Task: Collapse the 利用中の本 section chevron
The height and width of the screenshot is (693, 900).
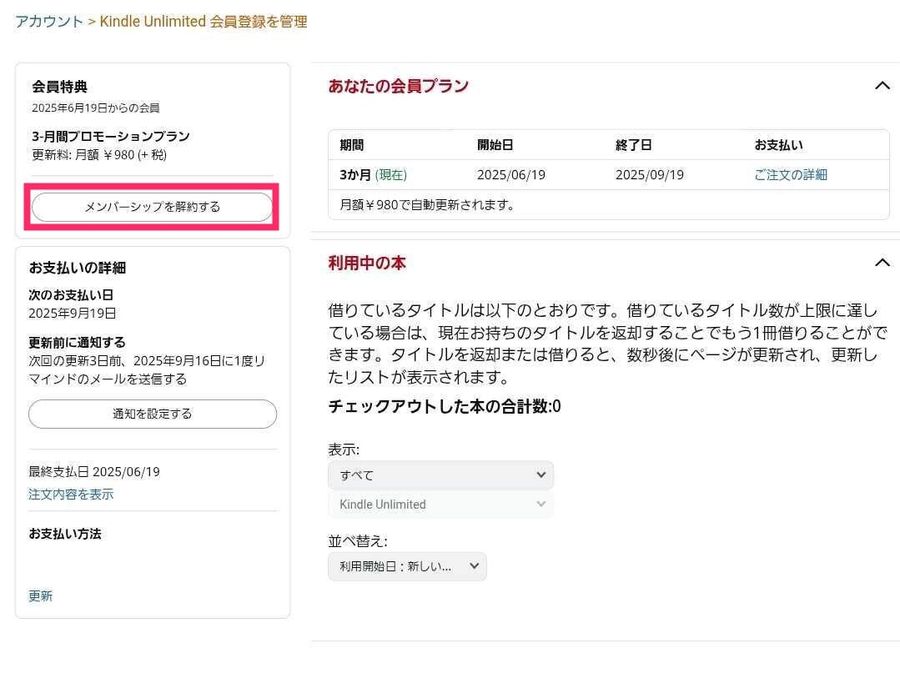Action: coord(882,263)
